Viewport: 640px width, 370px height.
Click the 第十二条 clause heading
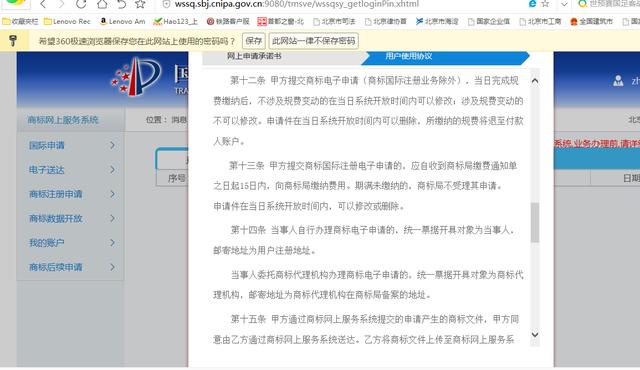pyautogui.click(x=248, y=80)
